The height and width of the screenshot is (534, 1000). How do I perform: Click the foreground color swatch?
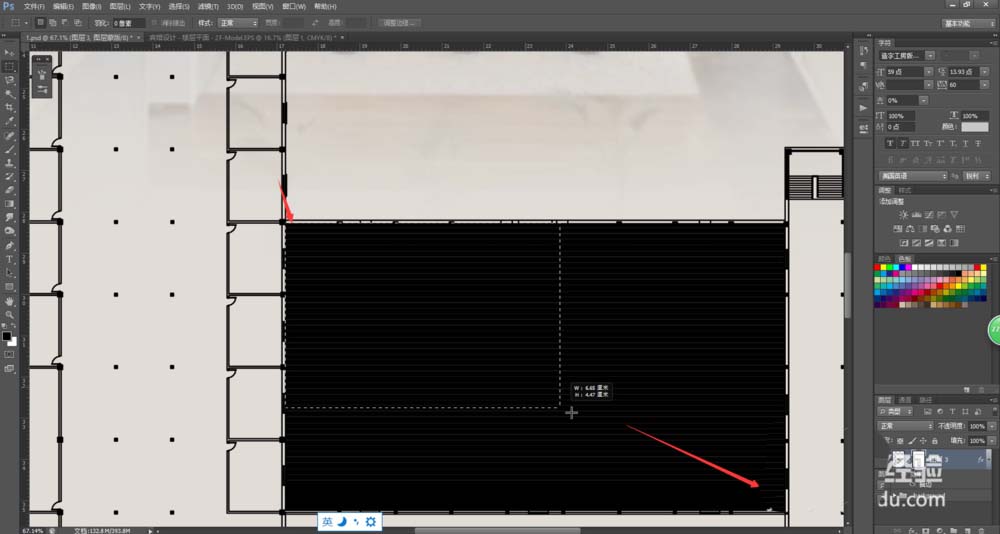(6, 336)
